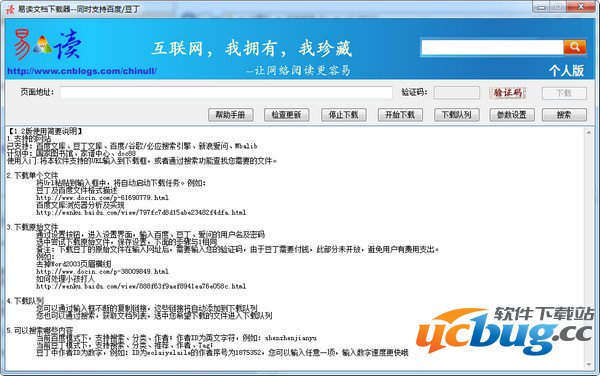Click the scrollbar up arrow
This screenshot has height=376, width=600.
(x=589, y=133)
